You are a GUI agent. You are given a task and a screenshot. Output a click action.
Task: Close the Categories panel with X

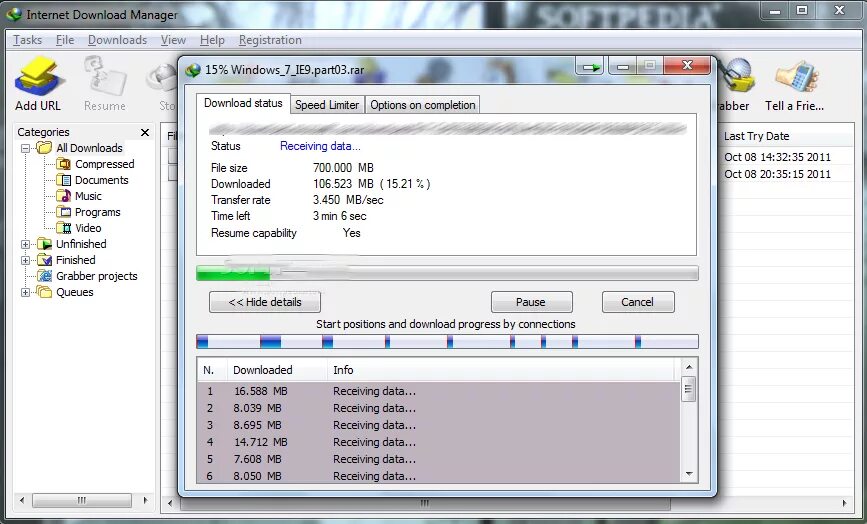145,132
